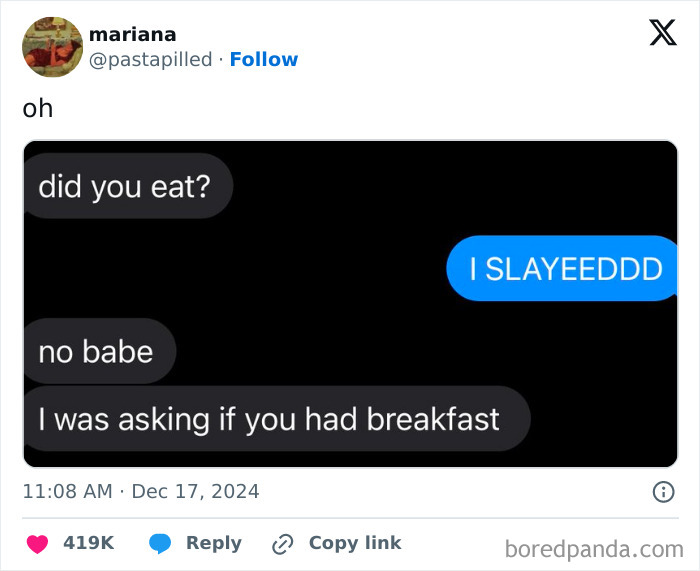Click the "no babe" message bubble
Viewport: 700px width, 571px height.
97,351
